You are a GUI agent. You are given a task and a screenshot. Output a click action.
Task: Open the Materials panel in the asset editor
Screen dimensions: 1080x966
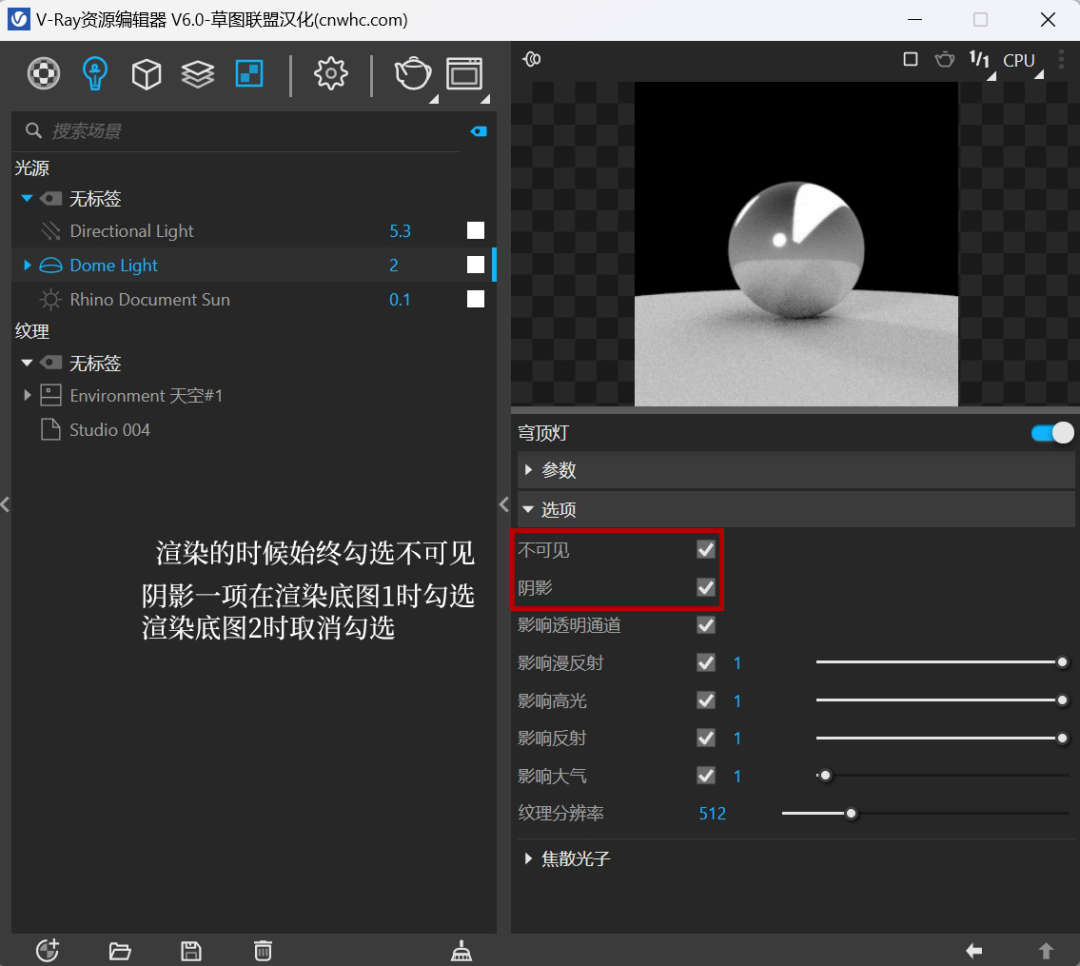click(43, 74)
